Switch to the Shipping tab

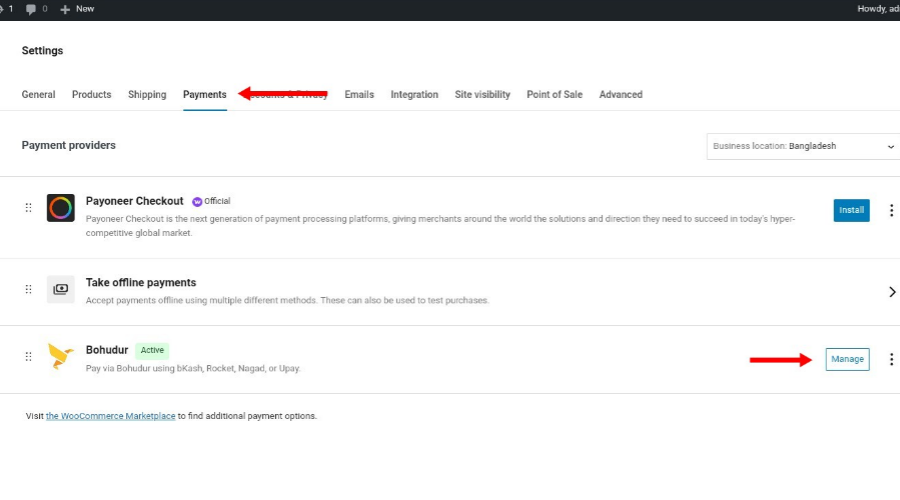pos(147,95)
